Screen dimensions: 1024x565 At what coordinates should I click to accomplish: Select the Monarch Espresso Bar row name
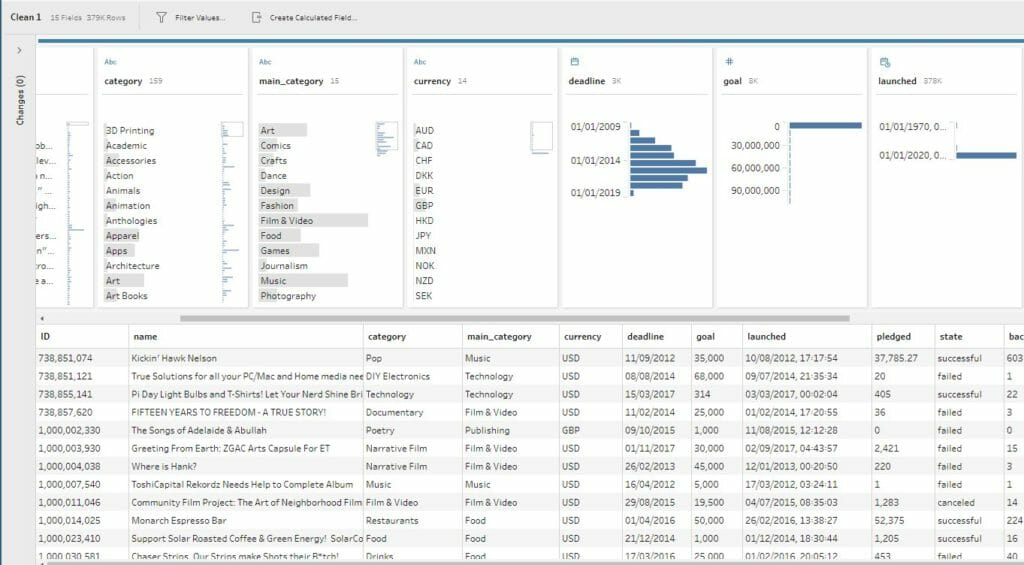[x=178, y=521]
